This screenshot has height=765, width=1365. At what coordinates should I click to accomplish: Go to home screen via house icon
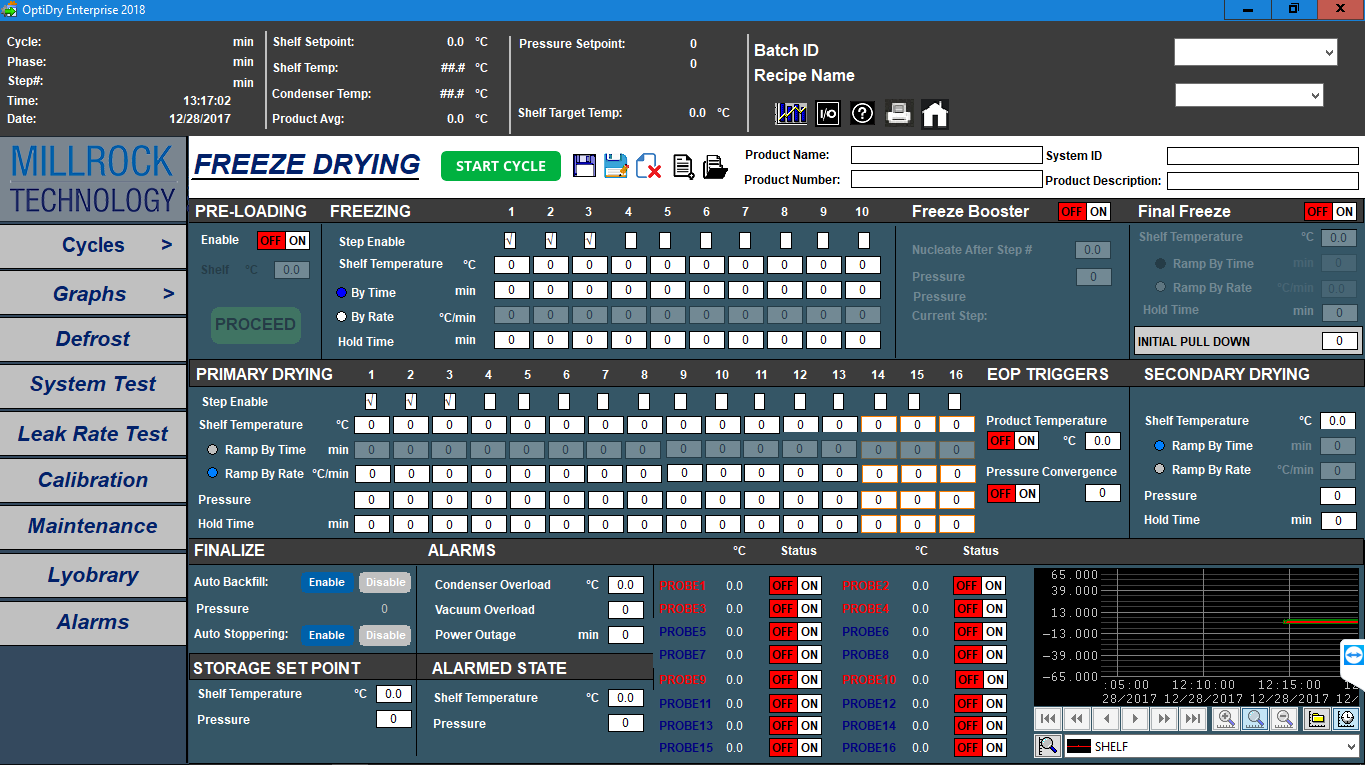click(x=935, y=113)
